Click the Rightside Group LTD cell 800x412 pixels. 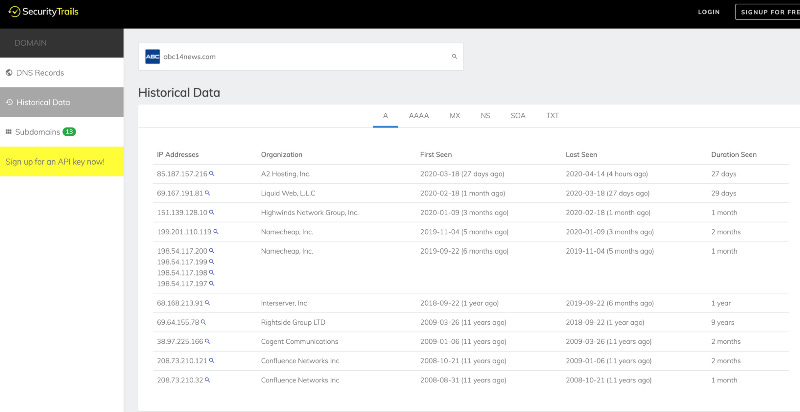coord(293,322)
